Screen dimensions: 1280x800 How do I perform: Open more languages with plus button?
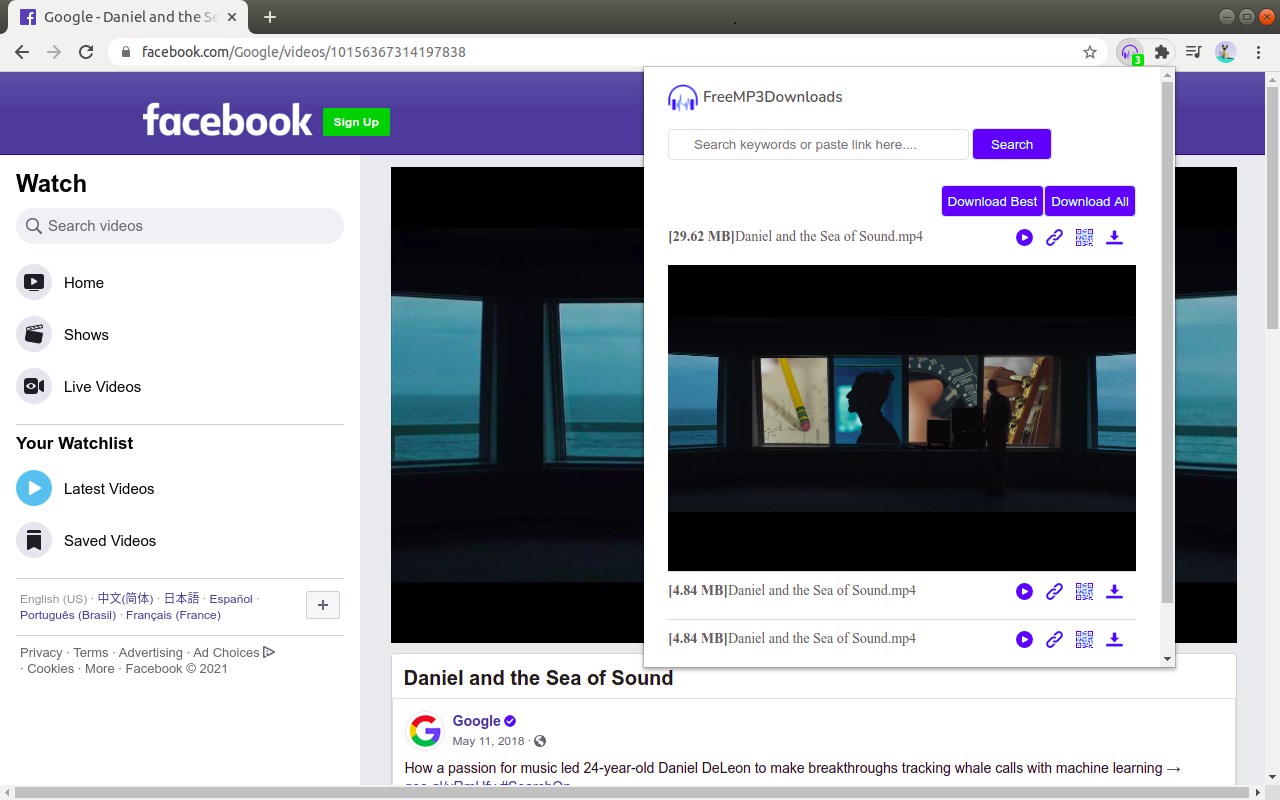pyautogui.click(x=323, y=605)
